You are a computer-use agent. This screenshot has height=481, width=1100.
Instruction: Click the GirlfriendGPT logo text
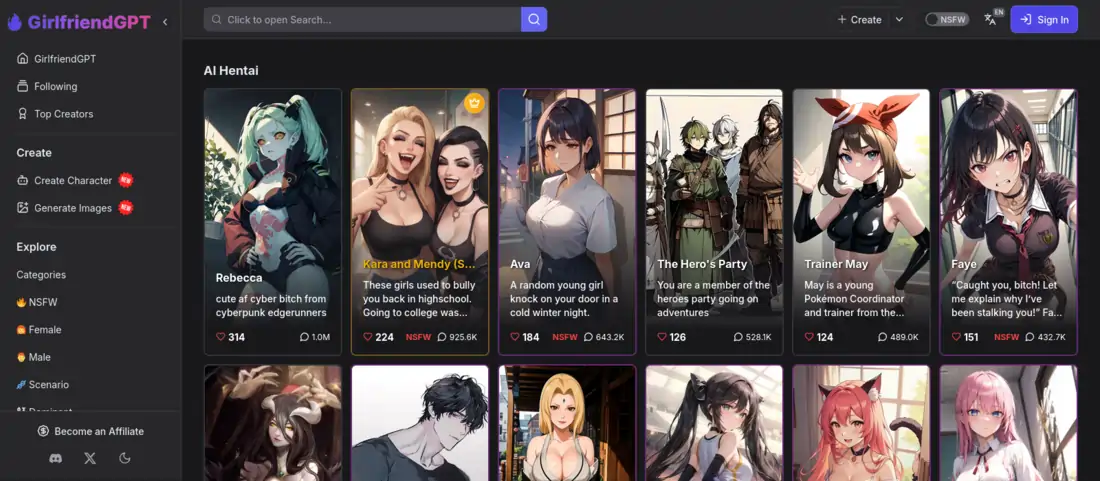pyautogui.click(x=89, y=22)
